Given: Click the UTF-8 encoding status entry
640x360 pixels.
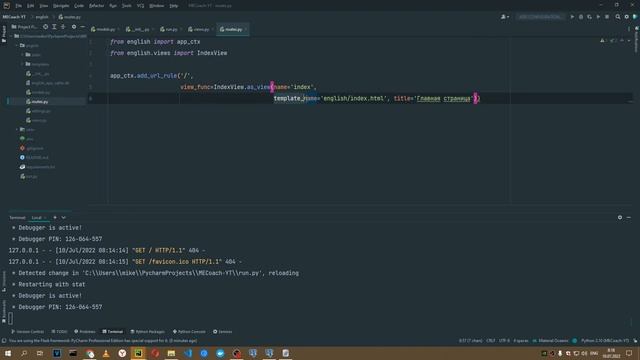Looking at the screenshot, I should coord(504,340).
